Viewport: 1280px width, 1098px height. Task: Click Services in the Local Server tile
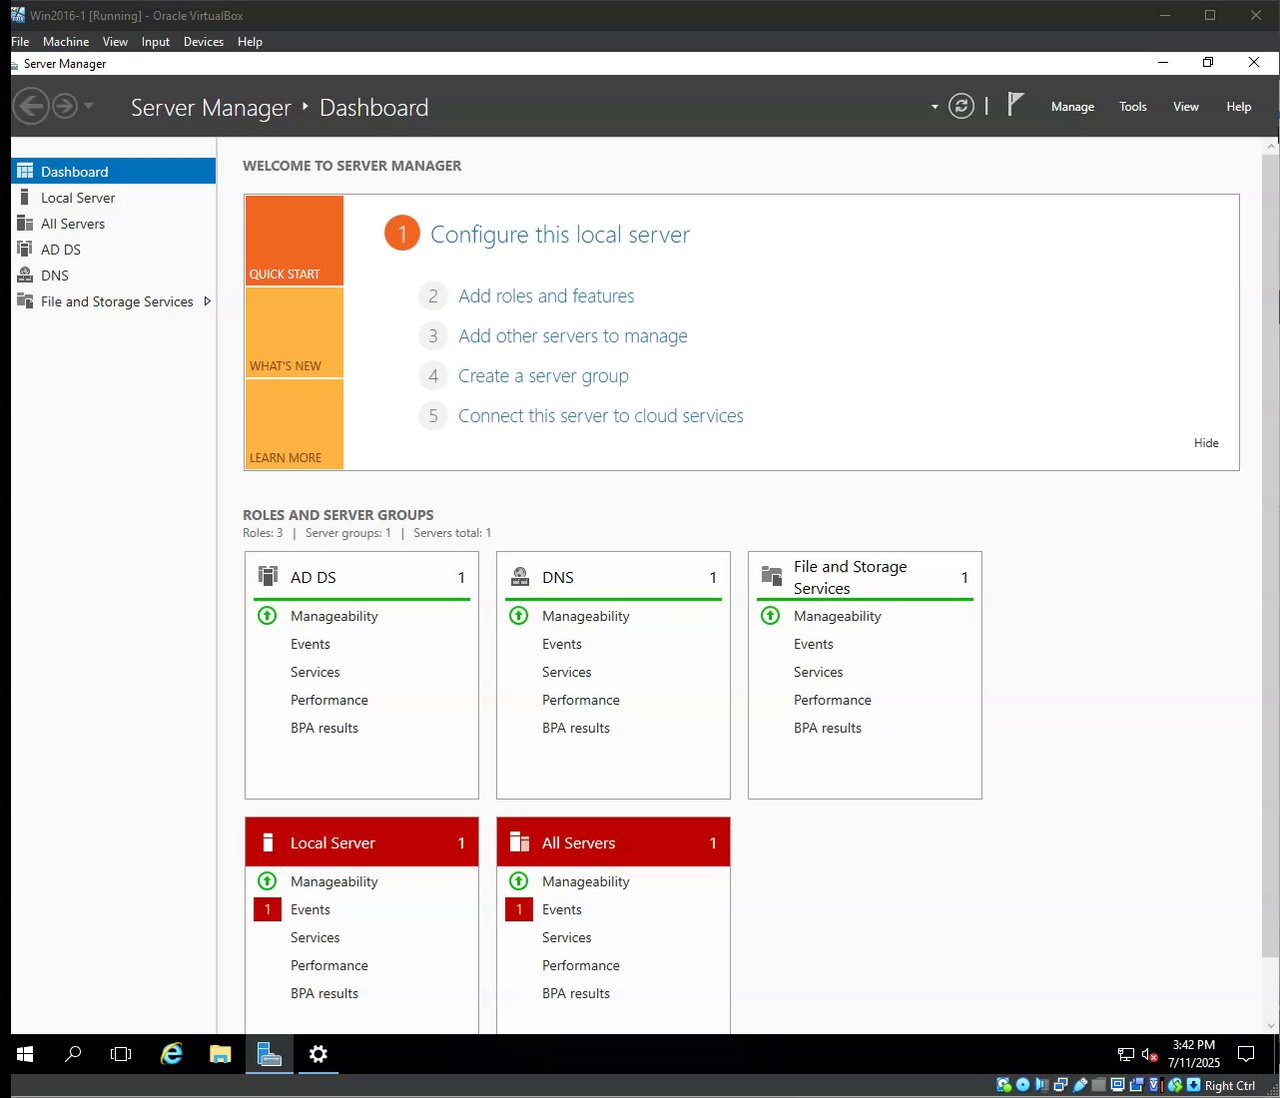(x=315, y=937)
